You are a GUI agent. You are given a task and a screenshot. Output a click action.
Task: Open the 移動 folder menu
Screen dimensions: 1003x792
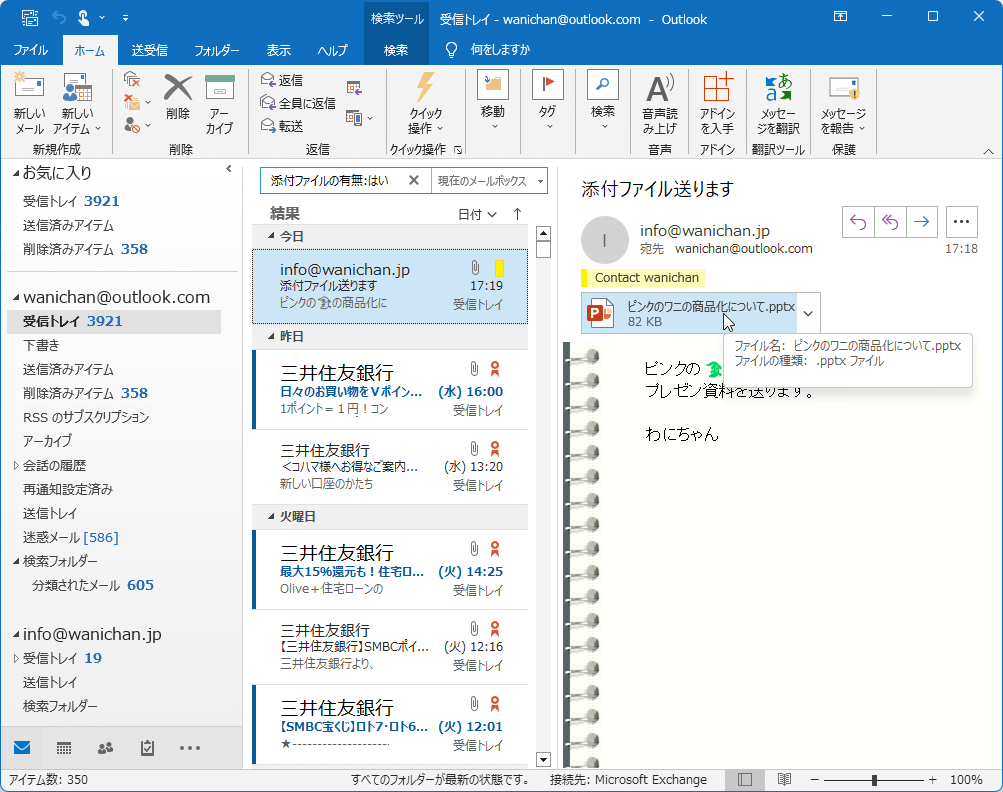click(x=493, y=100)
